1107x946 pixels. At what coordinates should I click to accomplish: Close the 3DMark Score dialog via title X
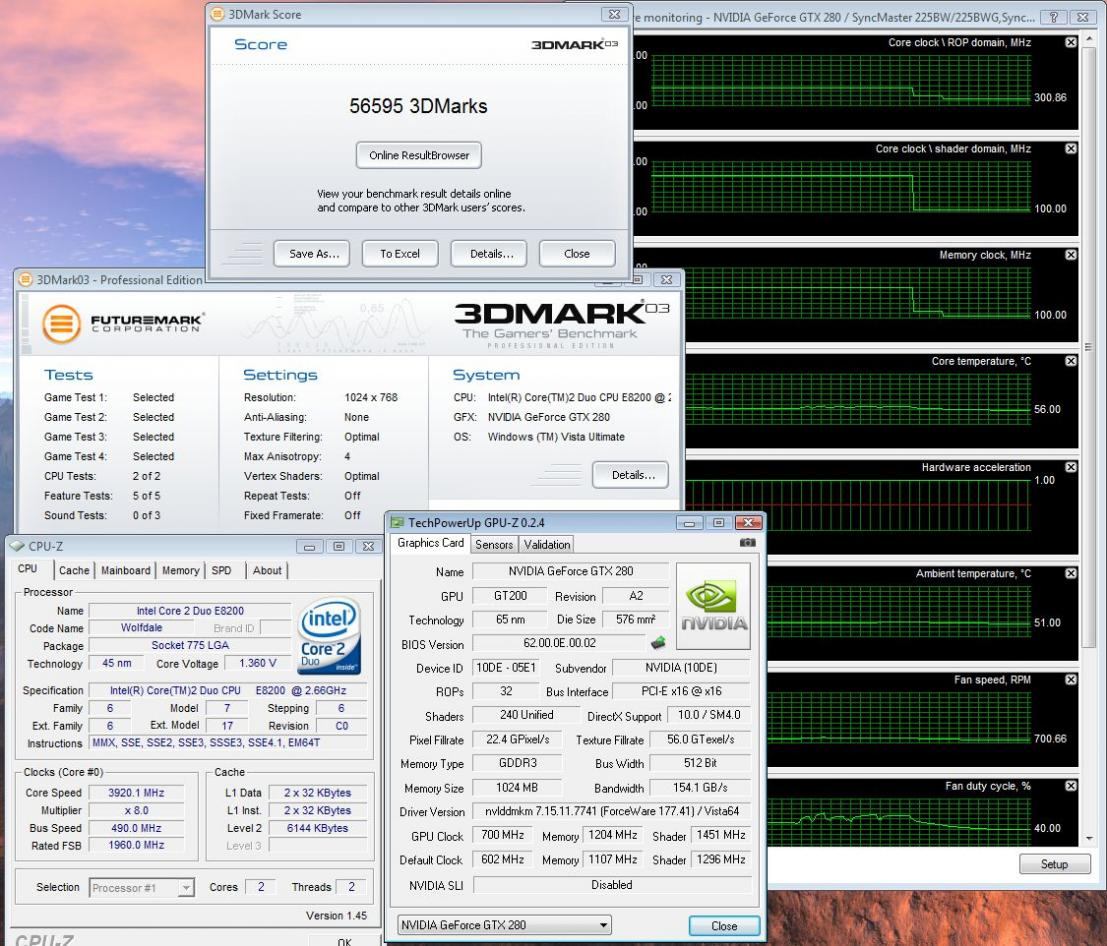click(614, 14)
